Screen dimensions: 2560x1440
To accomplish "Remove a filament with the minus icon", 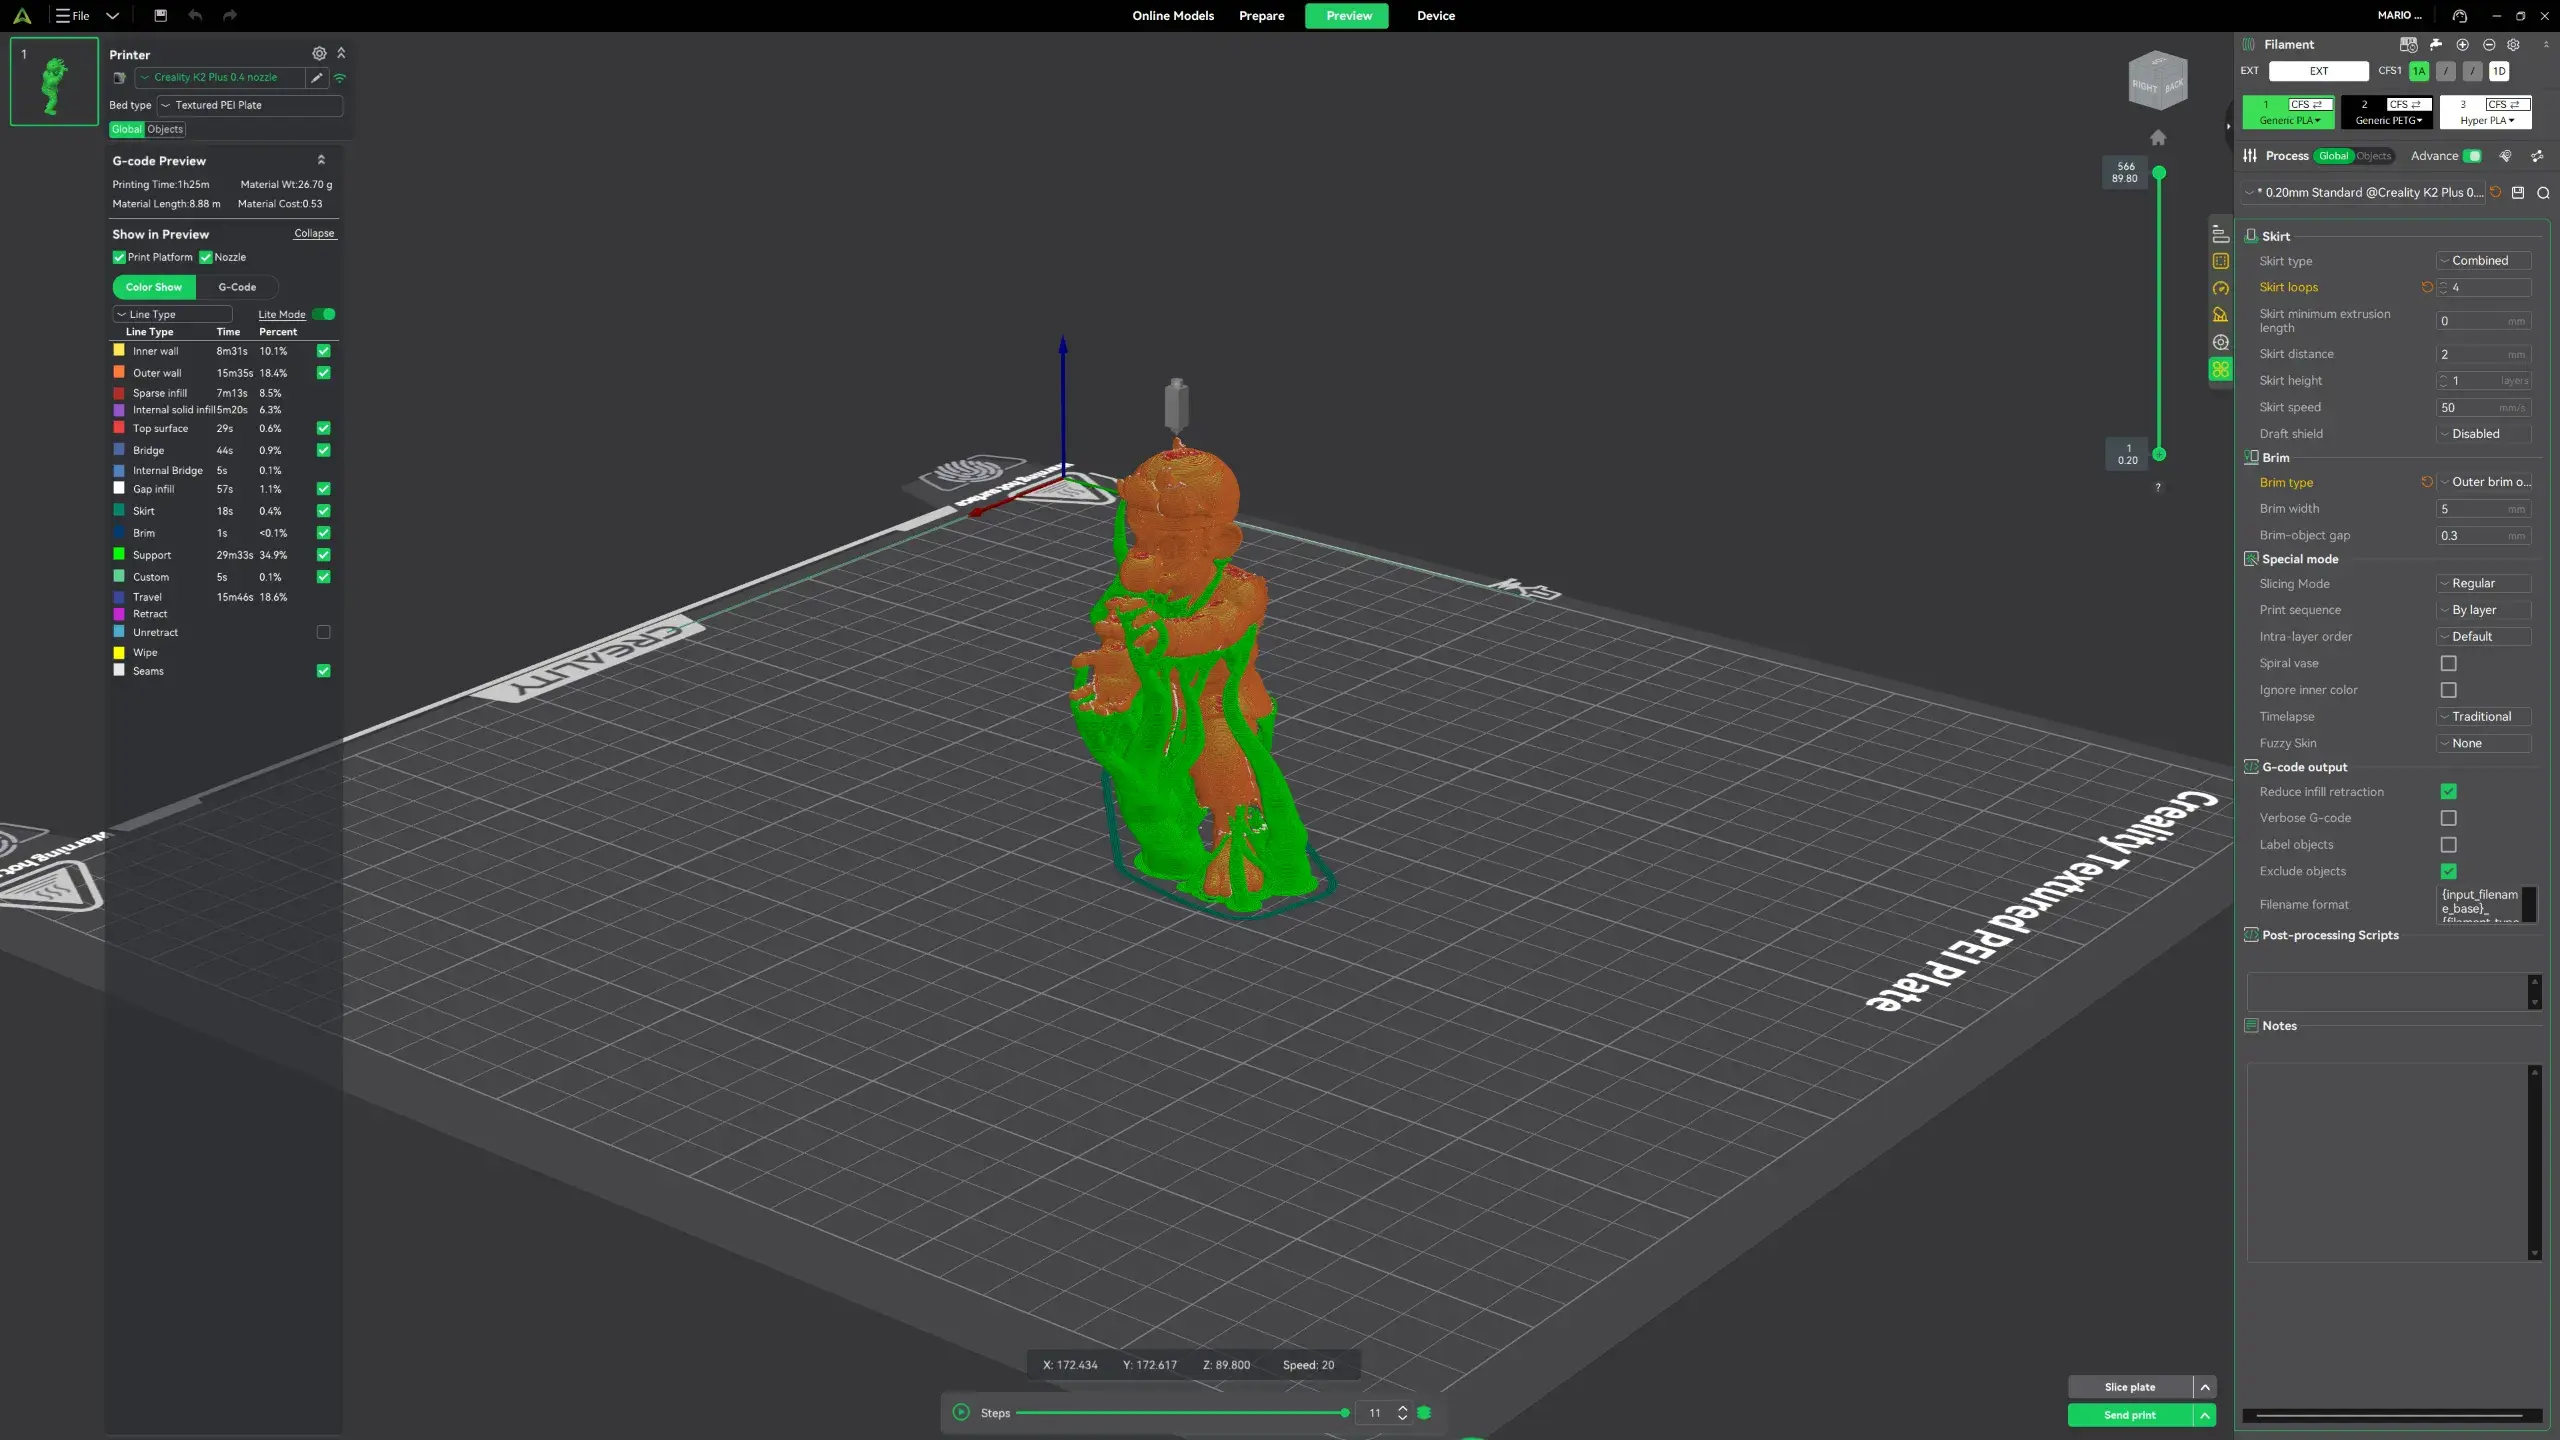I will click(2489, 44).
